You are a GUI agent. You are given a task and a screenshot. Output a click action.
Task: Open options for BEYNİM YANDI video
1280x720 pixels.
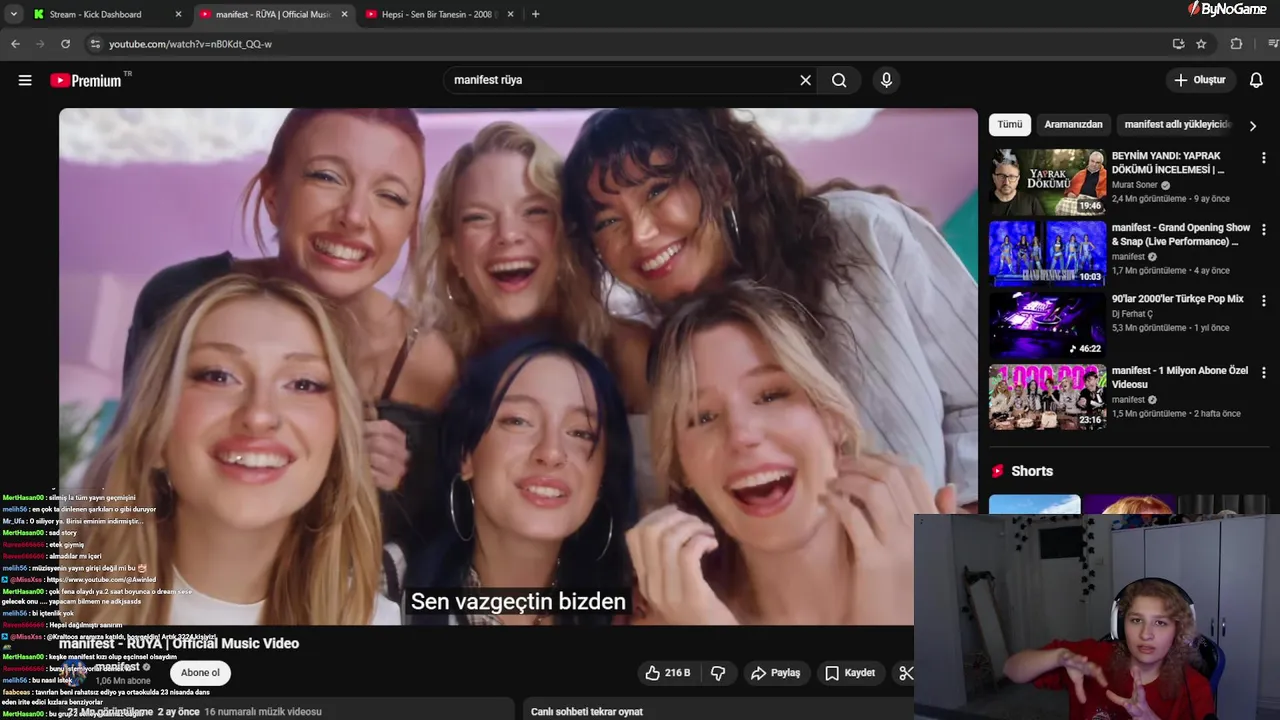1263,158
